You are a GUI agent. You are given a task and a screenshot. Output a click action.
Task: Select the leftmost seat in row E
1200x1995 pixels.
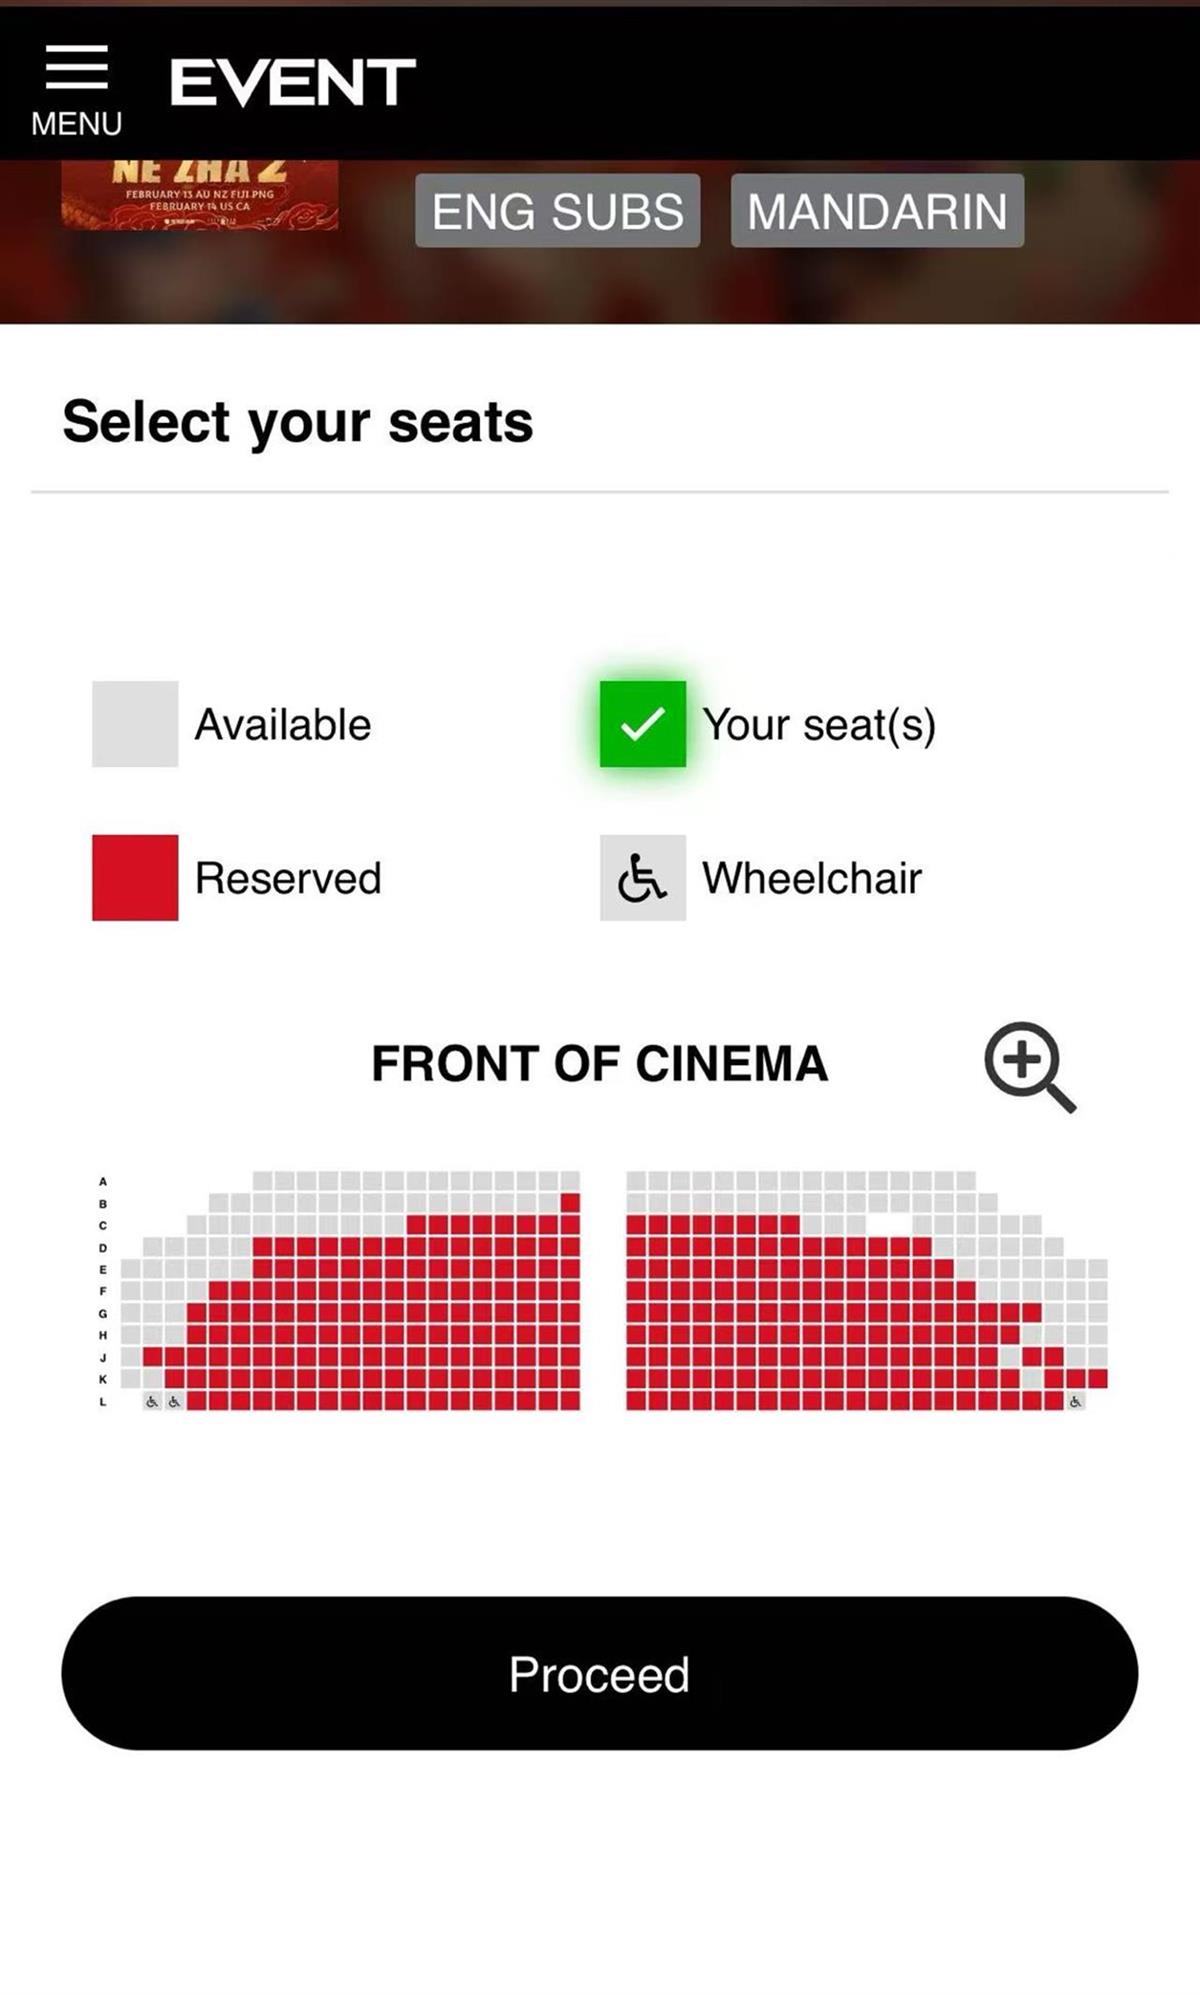pos(131,1269)
